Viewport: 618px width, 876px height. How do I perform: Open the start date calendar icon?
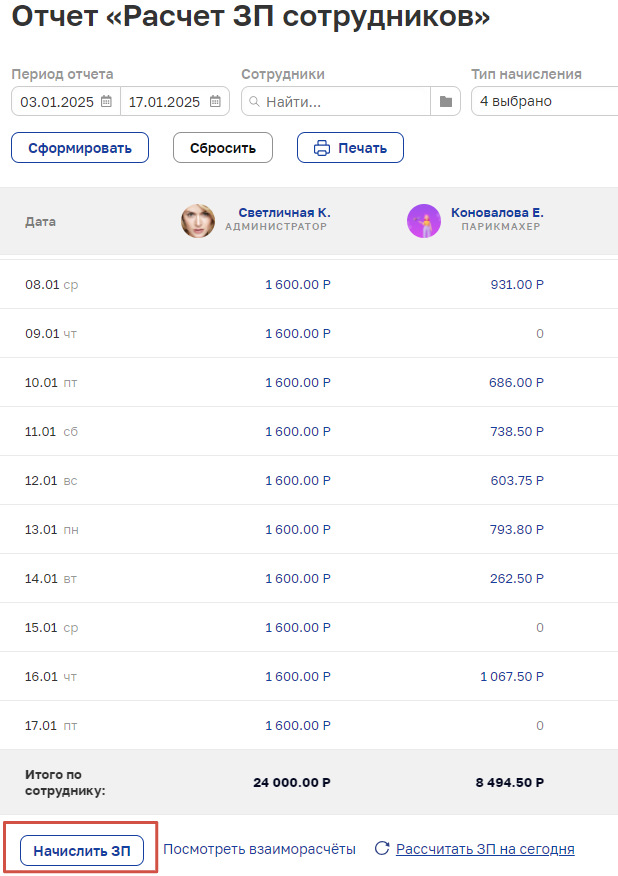click(106, 101)
